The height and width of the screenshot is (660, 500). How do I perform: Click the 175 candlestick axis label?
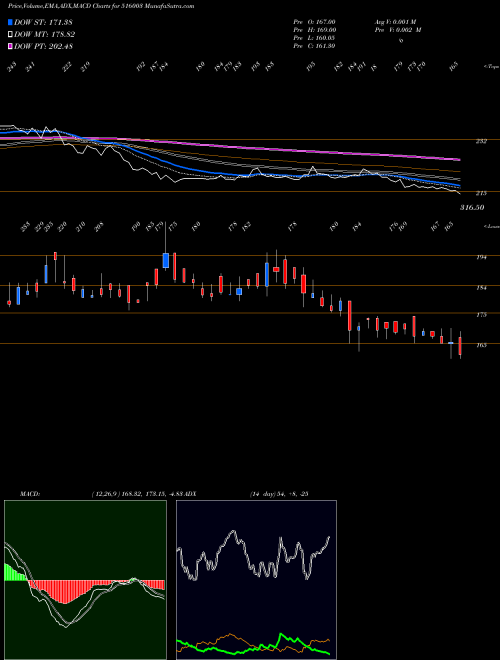(484, 314)
